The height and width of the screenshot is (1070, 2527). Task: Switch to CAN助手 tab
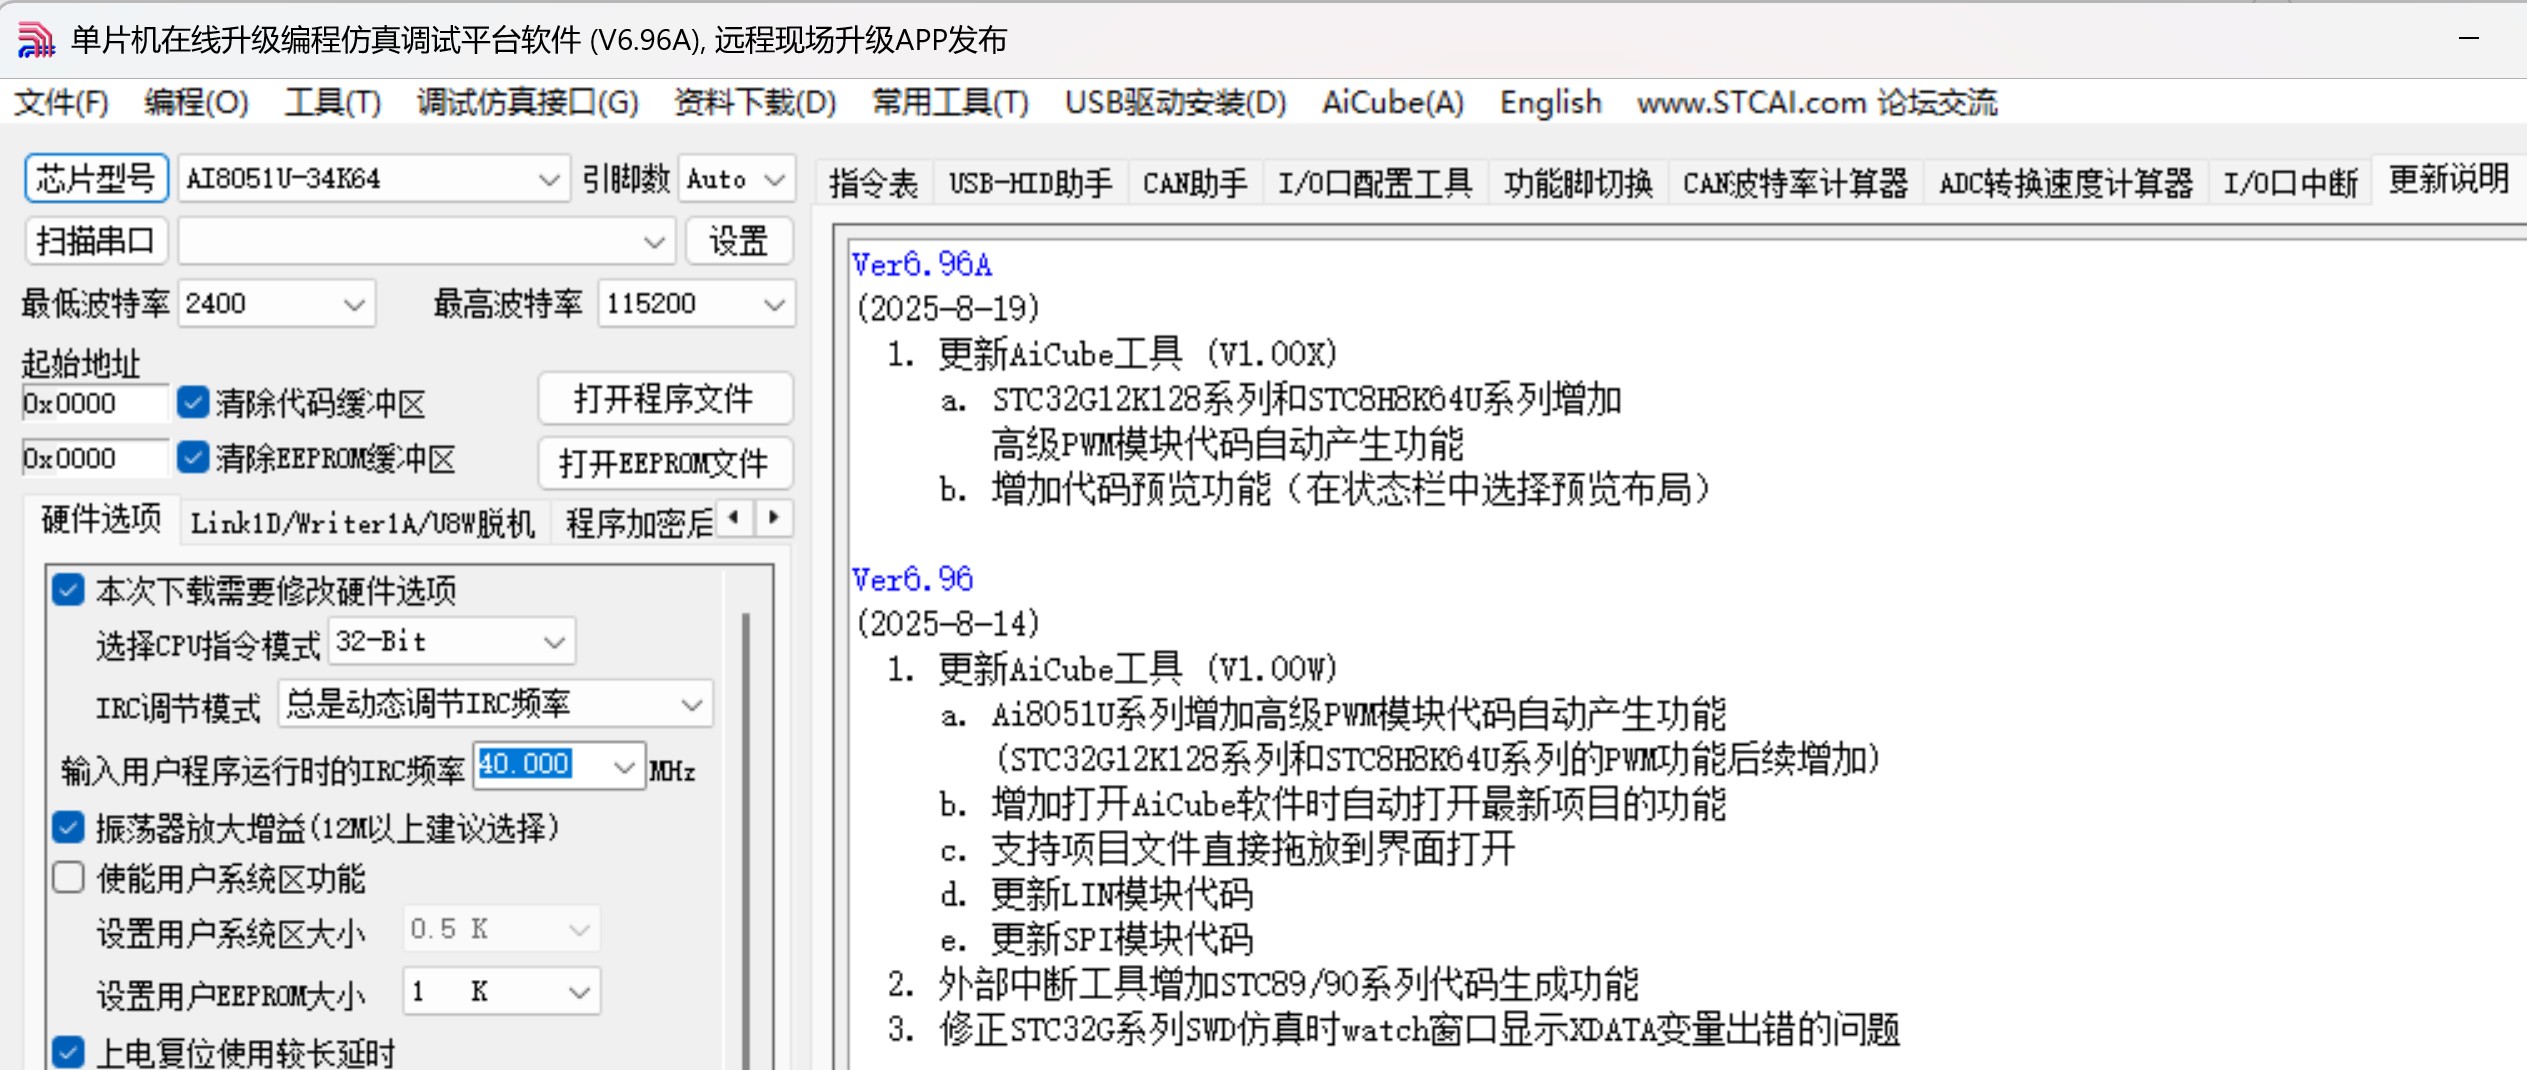1194,183
